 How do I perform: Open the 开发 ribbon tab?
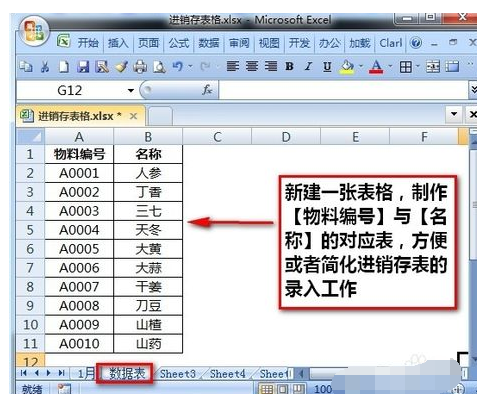click(299, 43)
